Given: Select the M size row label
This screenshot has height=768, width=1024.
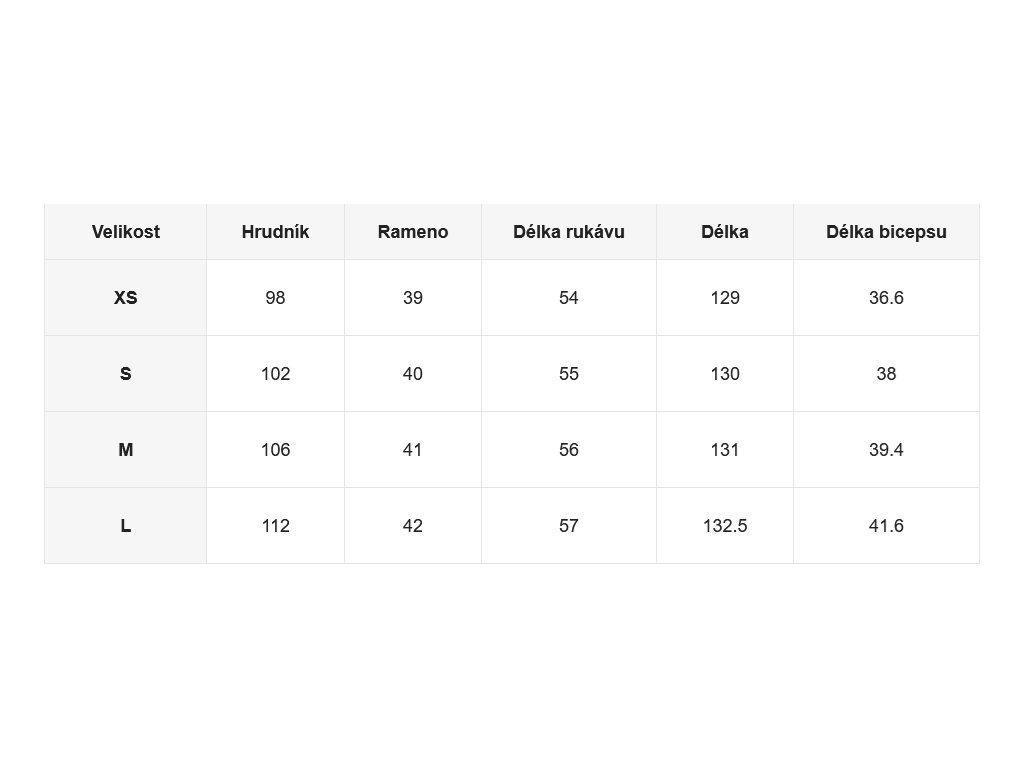Looking at the screenshot, I should point(125,449).
